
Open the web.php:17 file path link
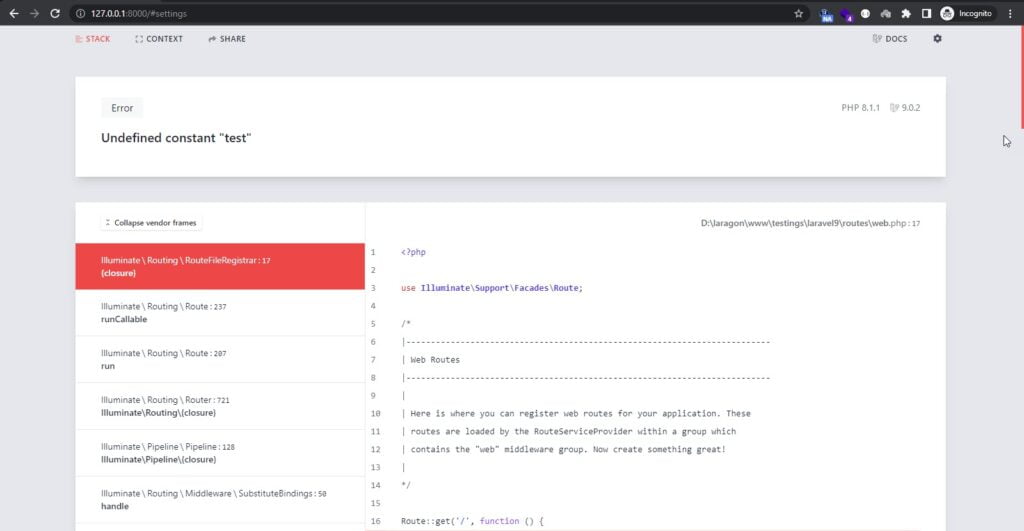[x=810, y=223]
